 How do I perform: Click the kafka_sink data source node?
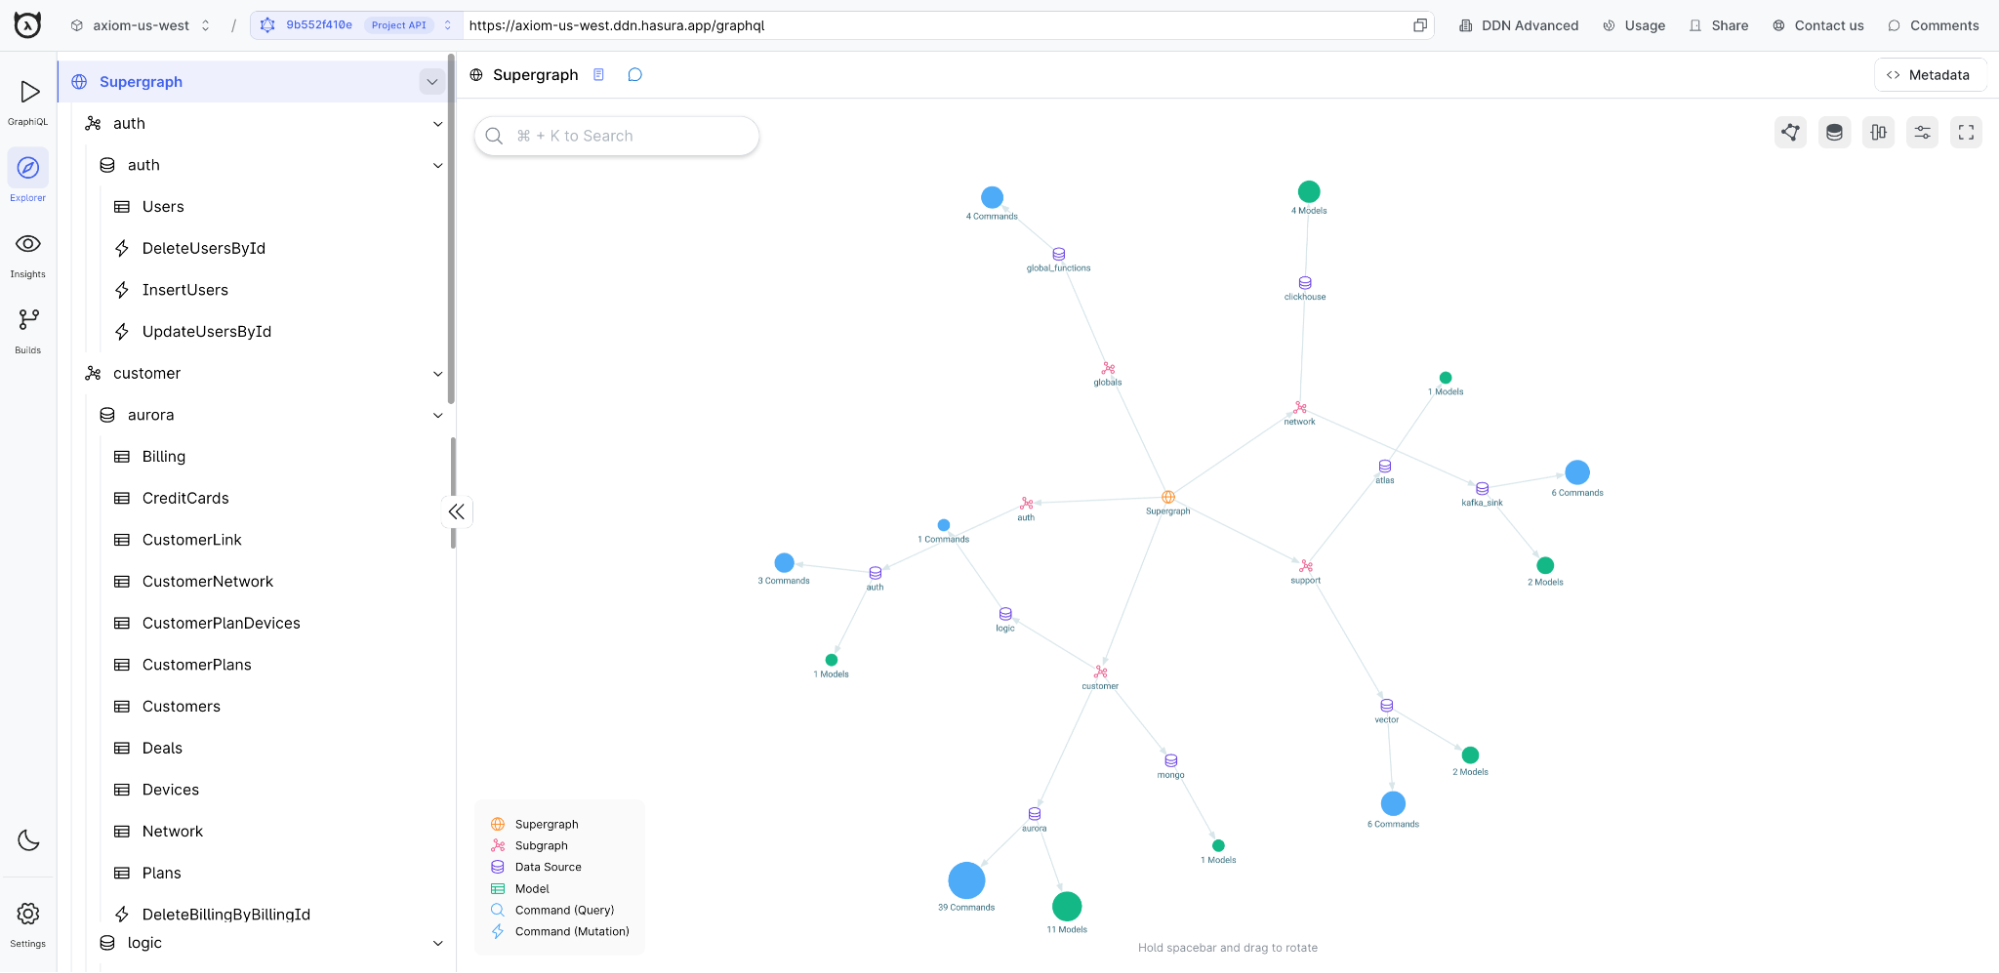1483,490
